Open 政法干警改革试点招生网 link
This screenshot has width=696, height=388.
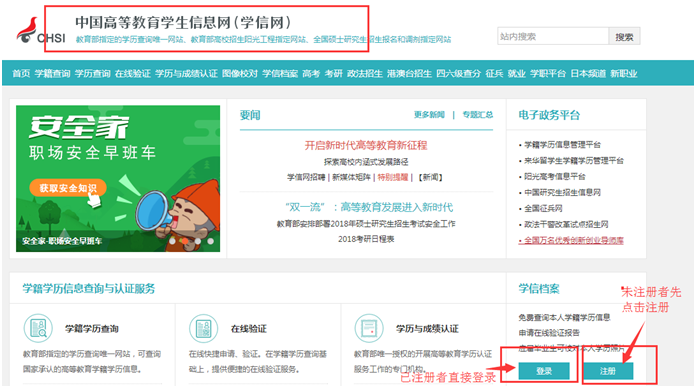pyautogui.click(x=566, y=224)
